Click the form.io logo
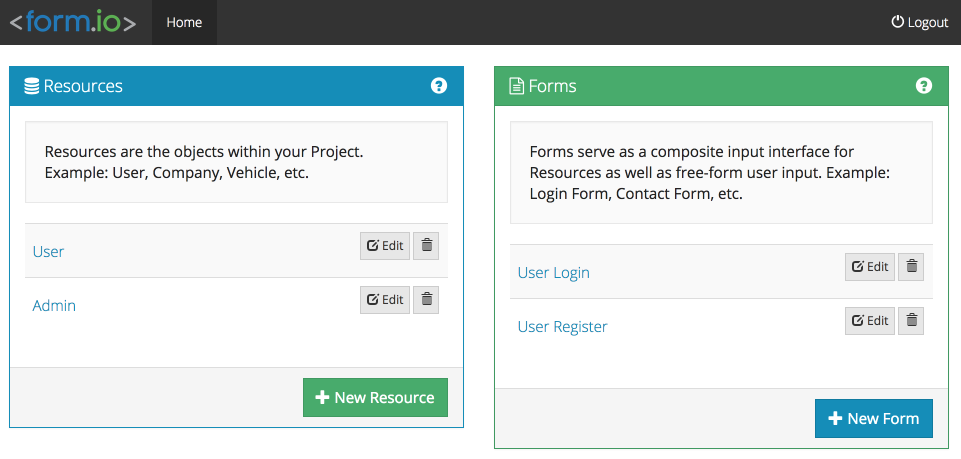The width and height of the screenshot is (961, 459). (73, 23)
